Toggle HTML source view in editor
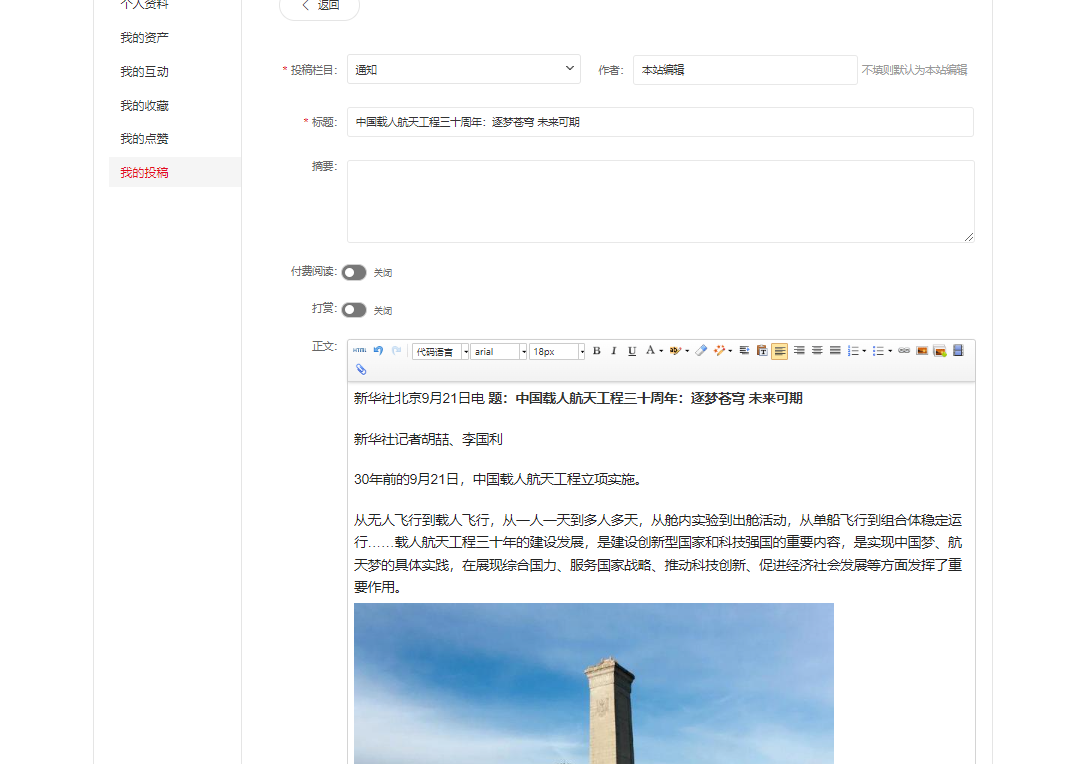 [x=359, y=350]
